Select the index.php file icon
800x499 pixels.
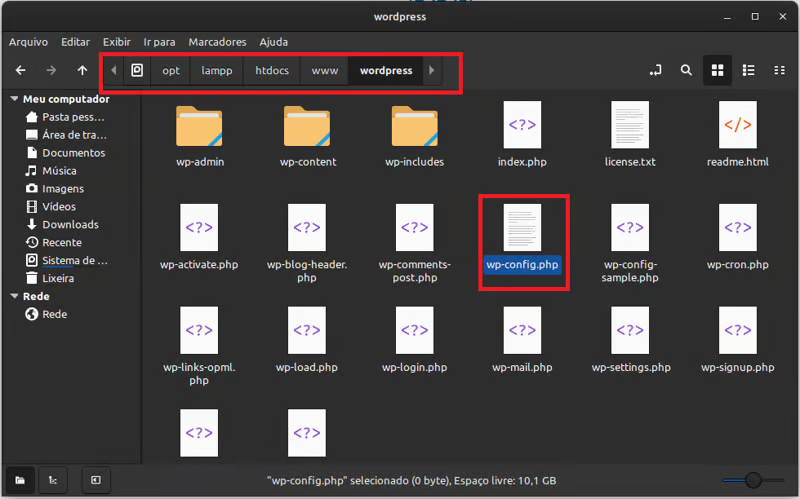pos(522,125)
